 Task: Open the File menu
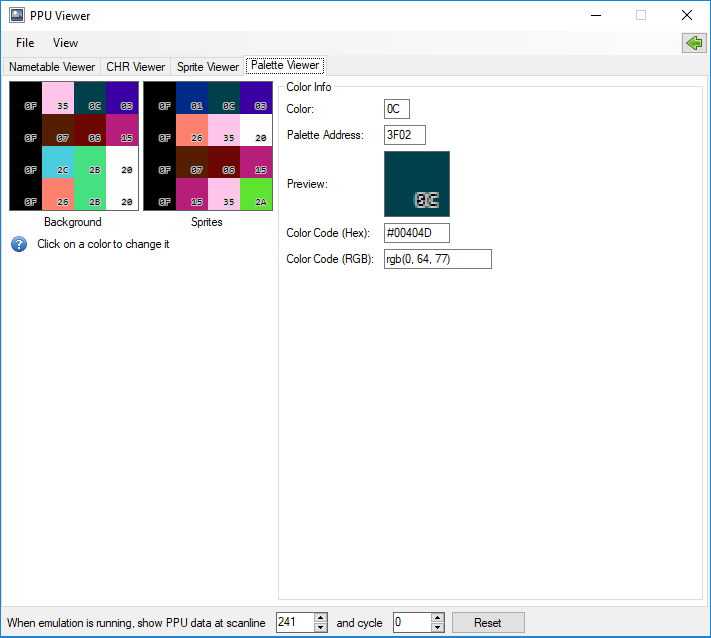click(x=25, y=43)
